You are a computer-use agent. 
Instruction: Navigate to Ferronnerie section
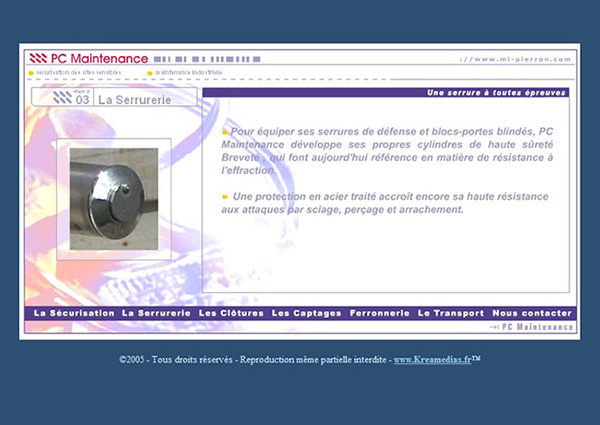(x=380, y=313)
